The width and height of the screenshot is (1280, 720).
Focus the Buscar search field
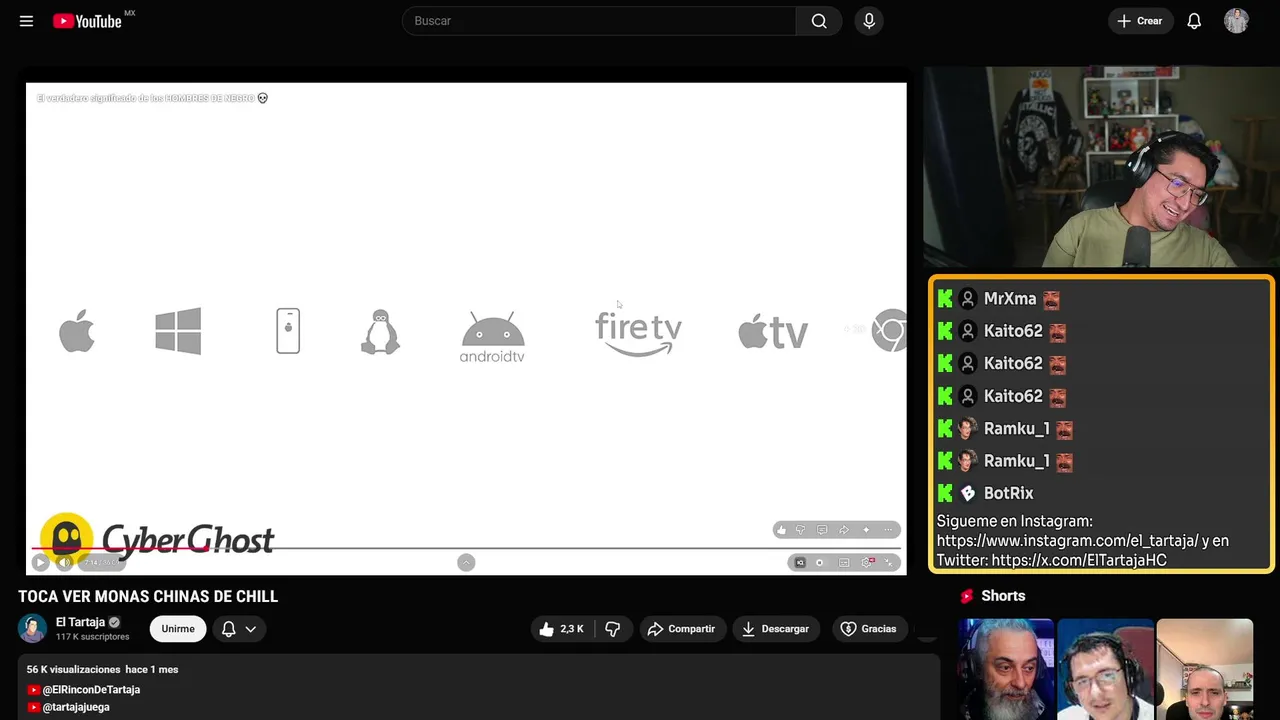point(599,21)
